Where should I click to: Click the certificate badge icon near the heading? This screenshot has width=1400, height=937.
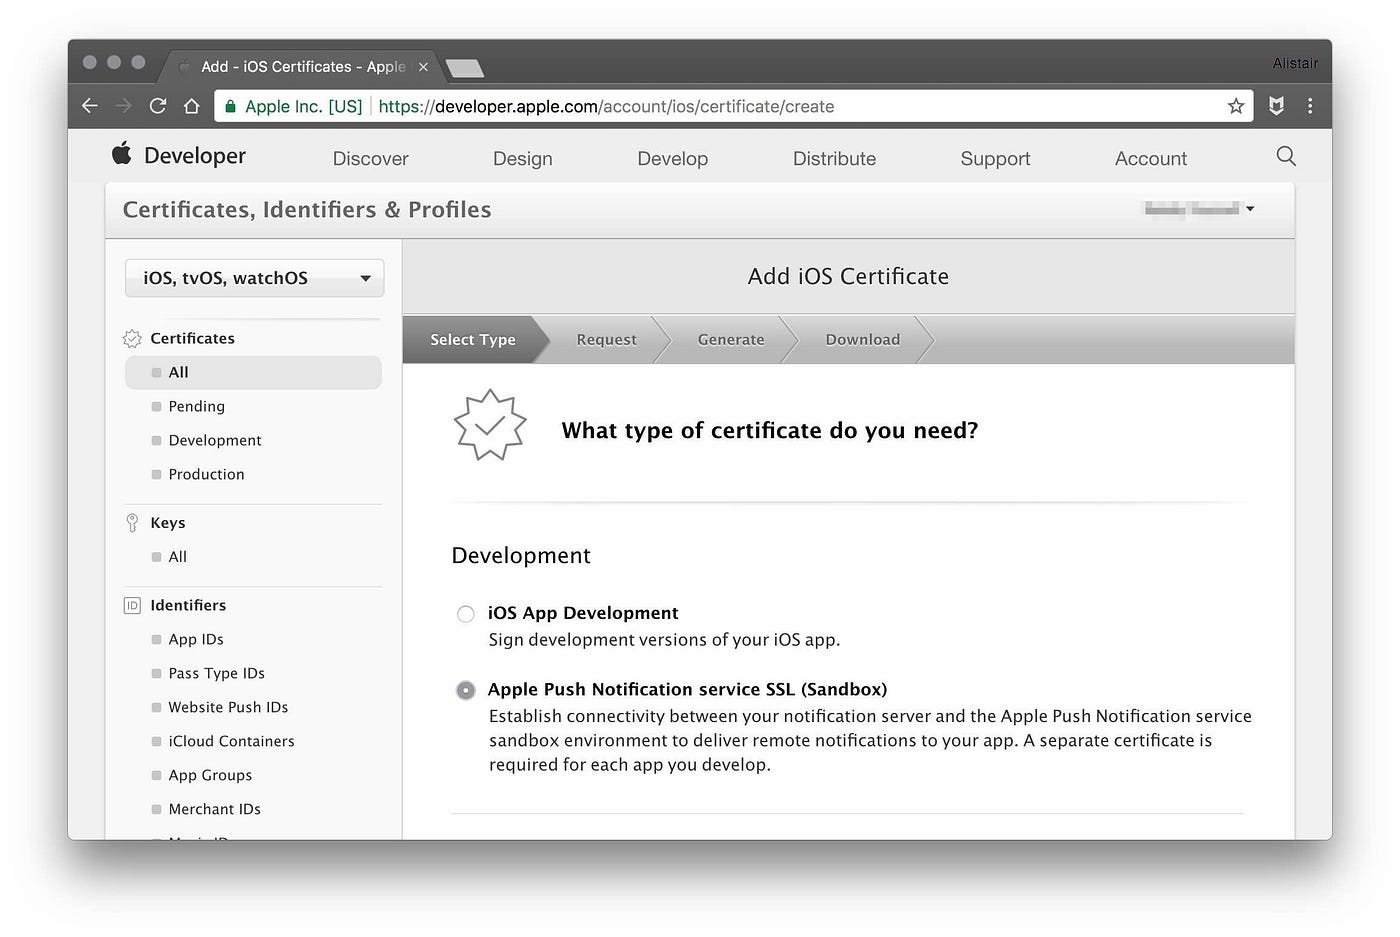click(x=490, y=424)
